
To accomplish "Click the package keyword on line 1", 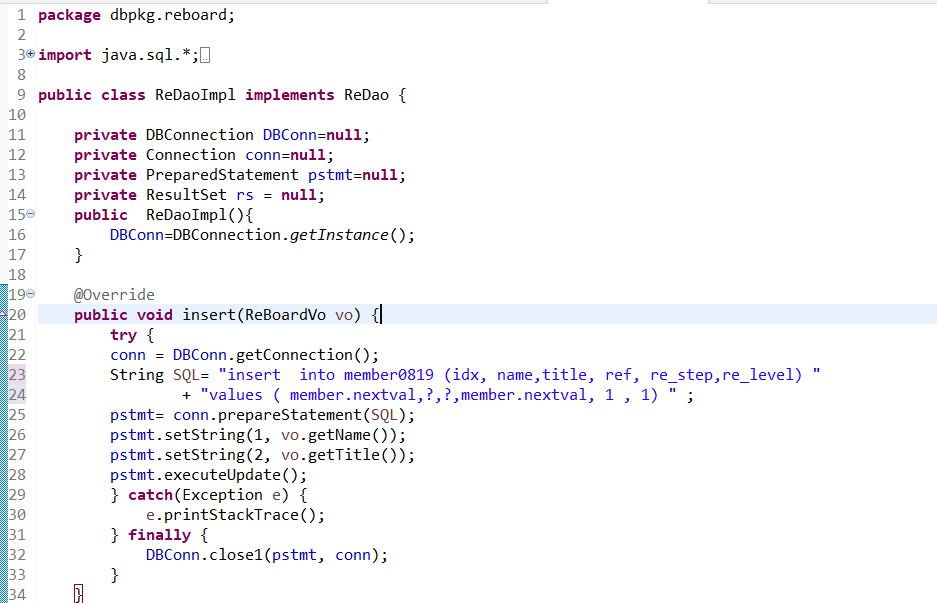I will click(69, 15).
